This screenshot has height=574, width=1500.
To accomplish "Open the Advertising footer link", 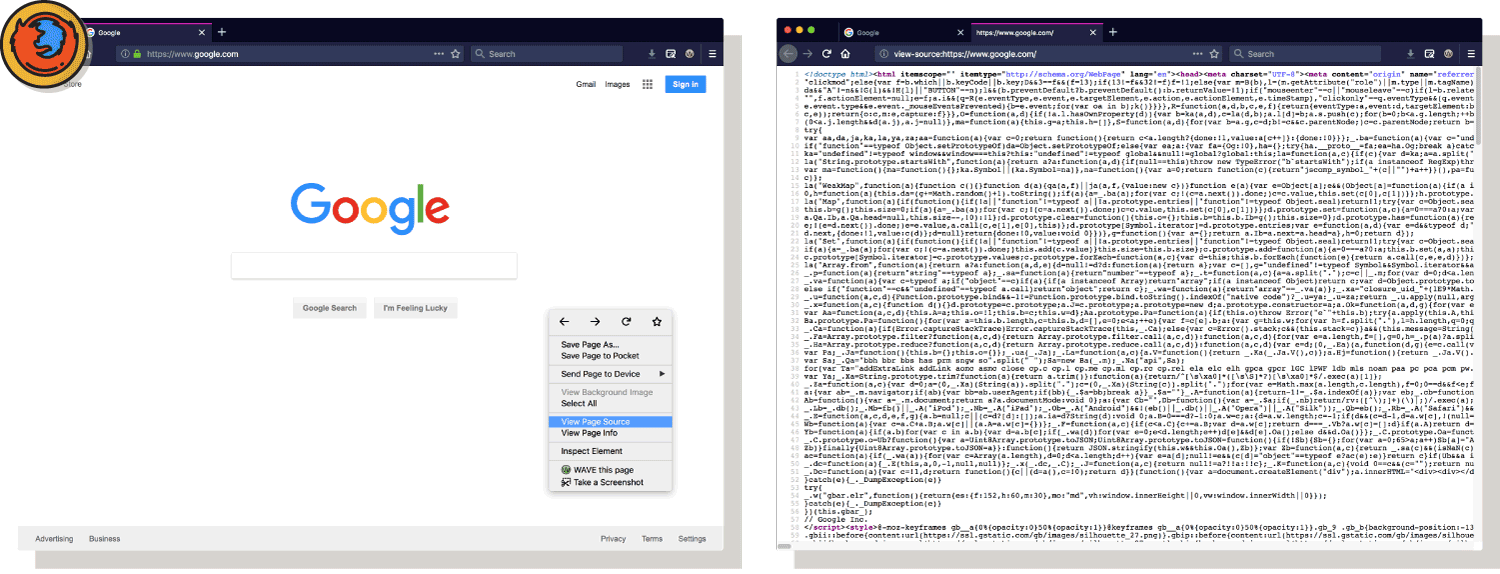I will pyautogui.click(x=54, y=538).
